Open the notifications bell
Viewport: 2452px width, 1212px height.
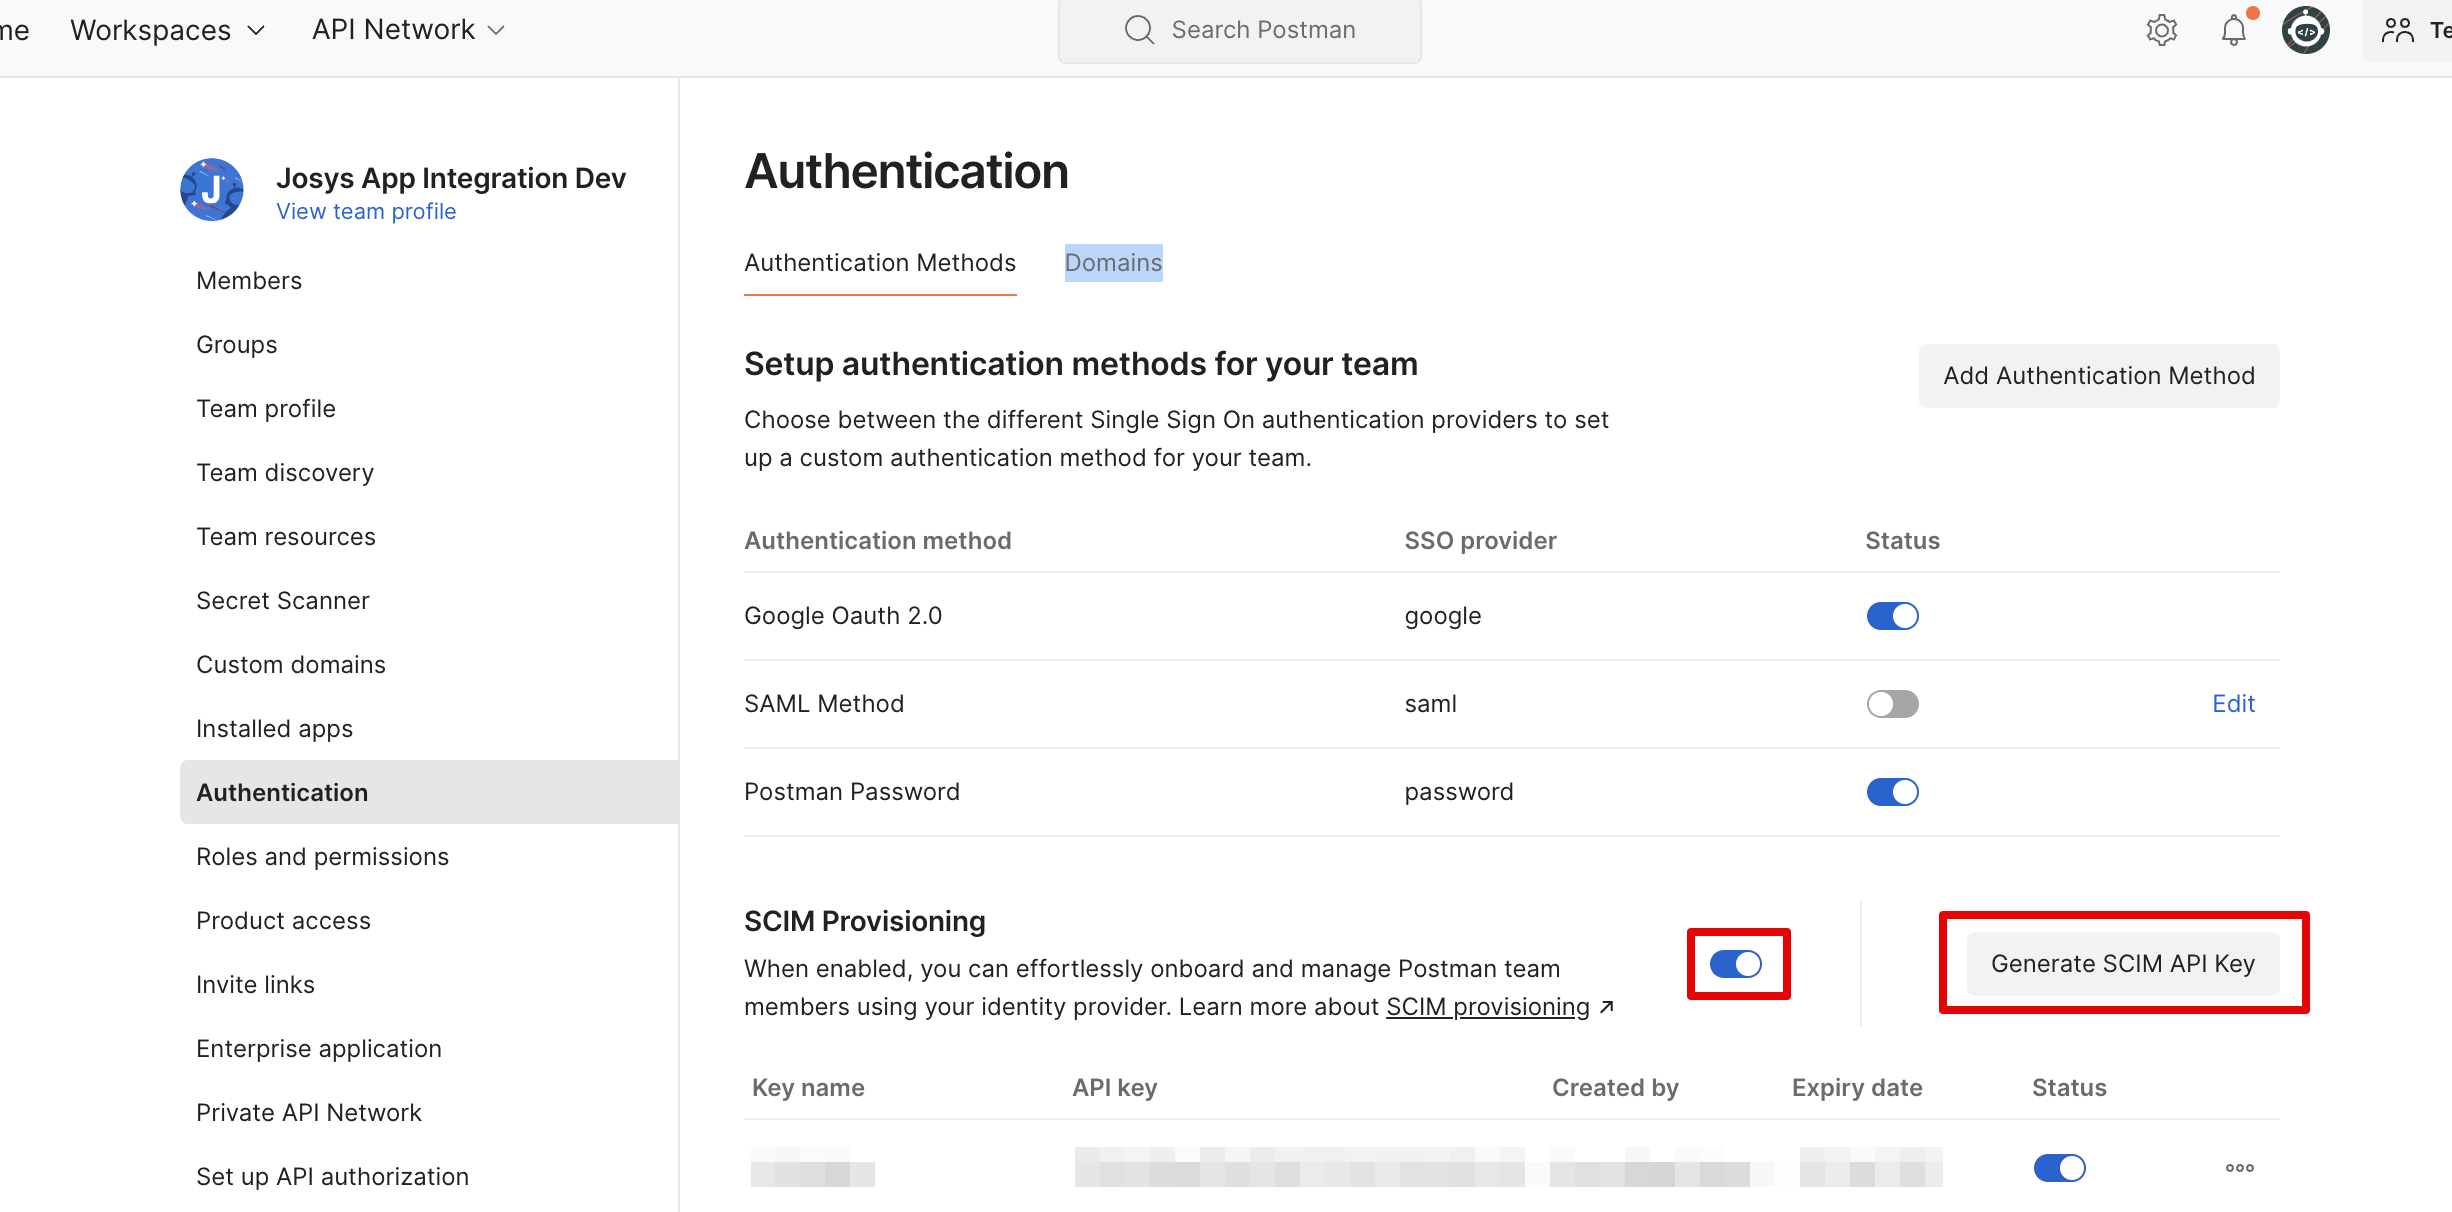point(2233,30)
